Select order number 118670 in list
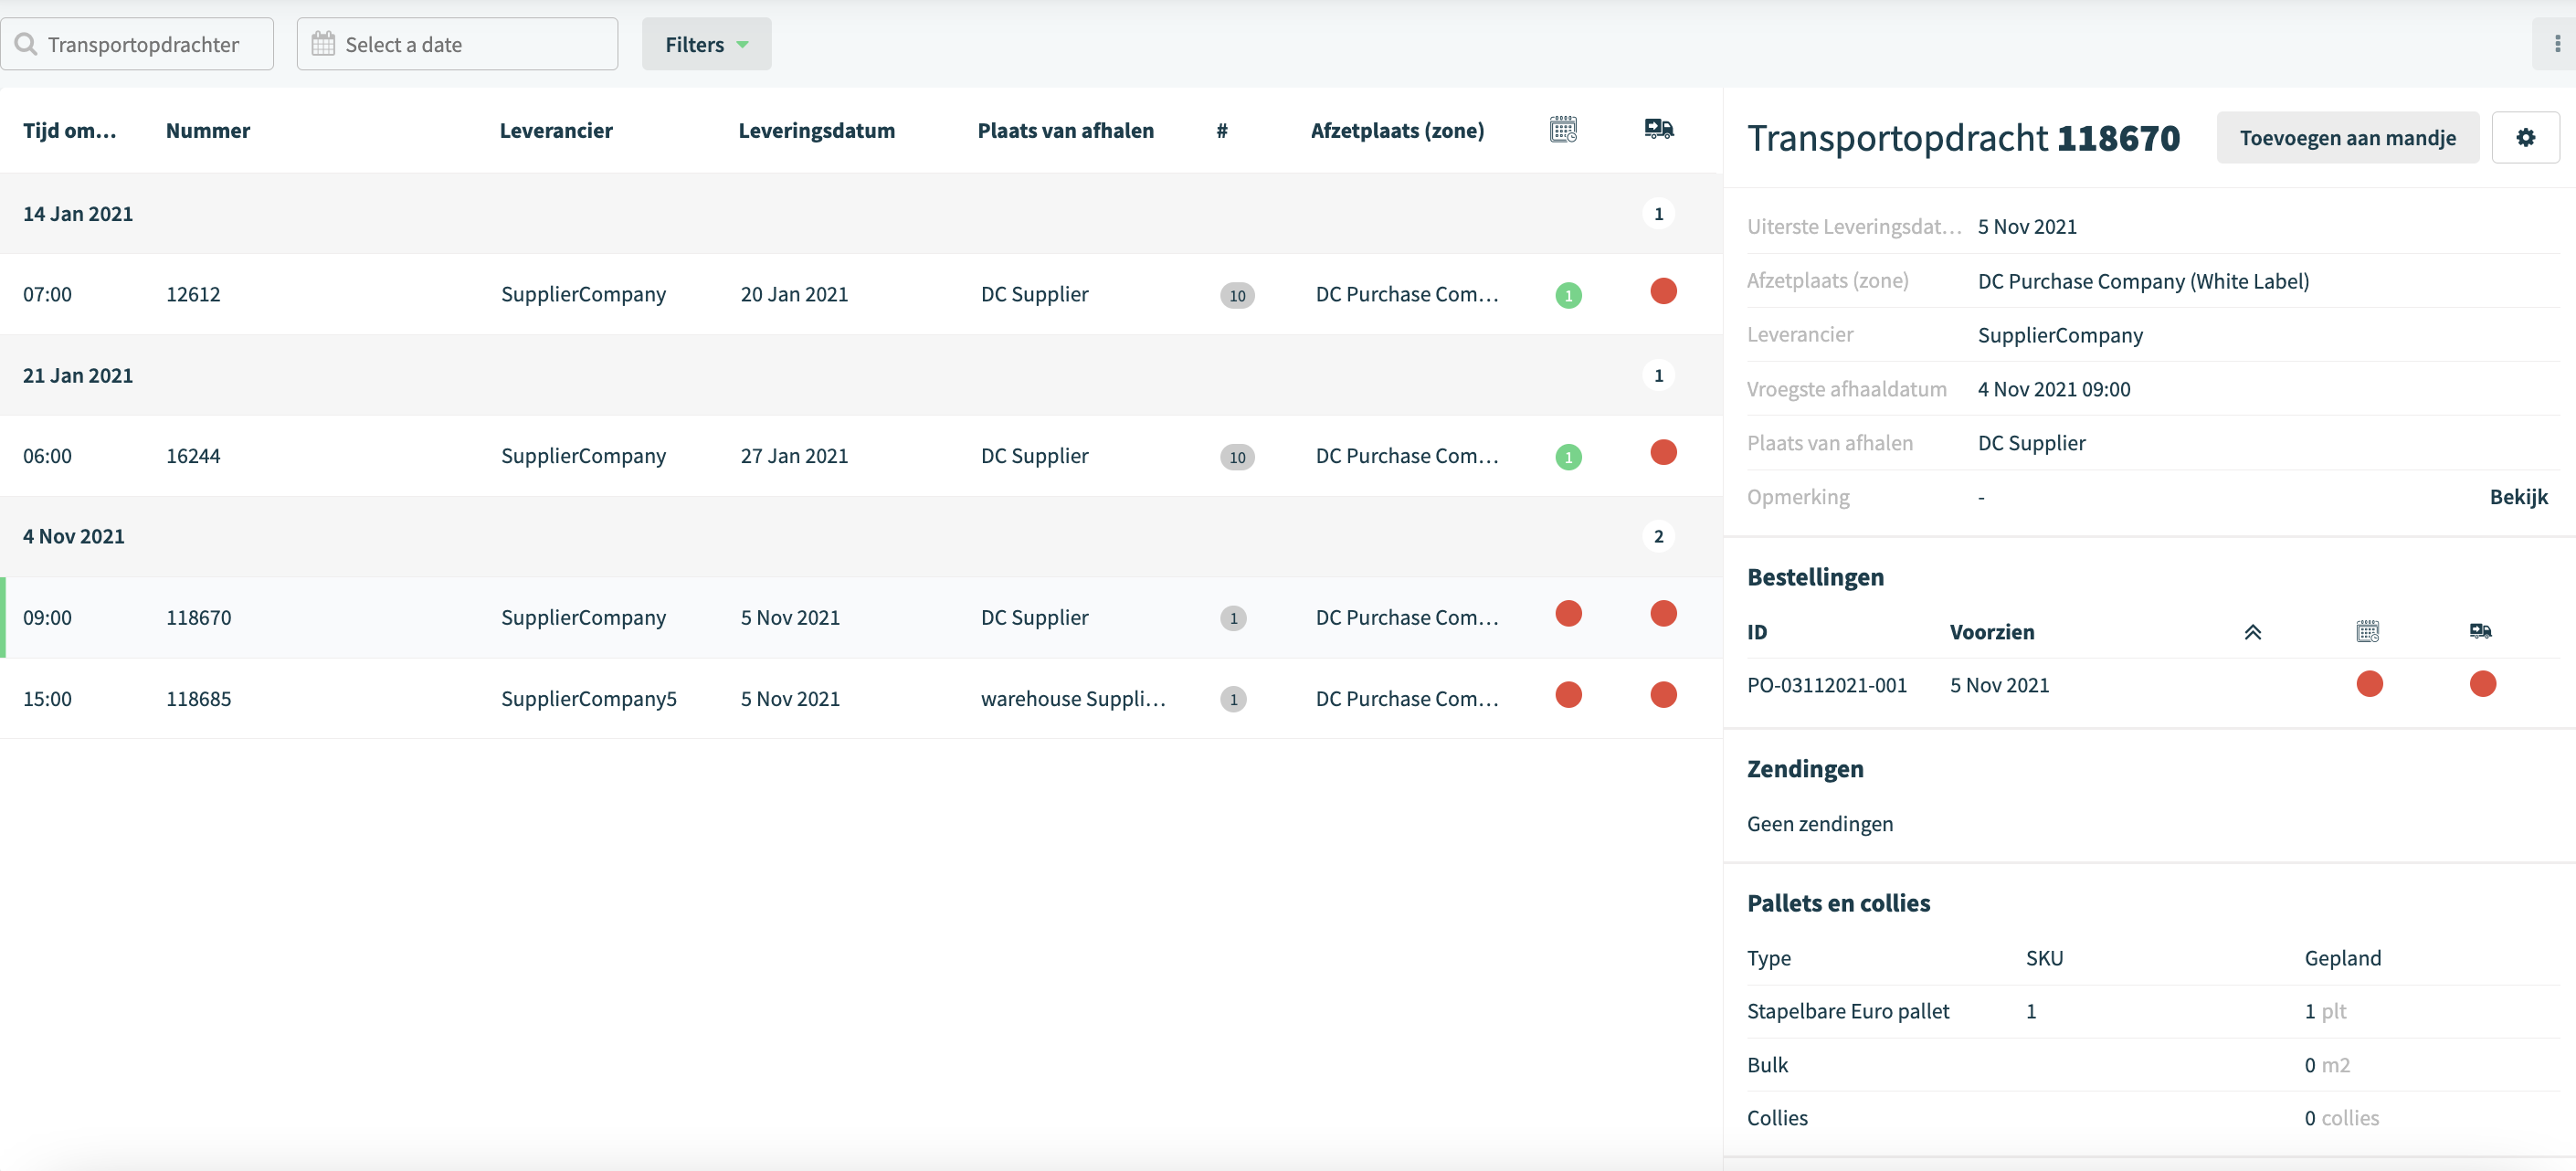 tap(198, 618)
